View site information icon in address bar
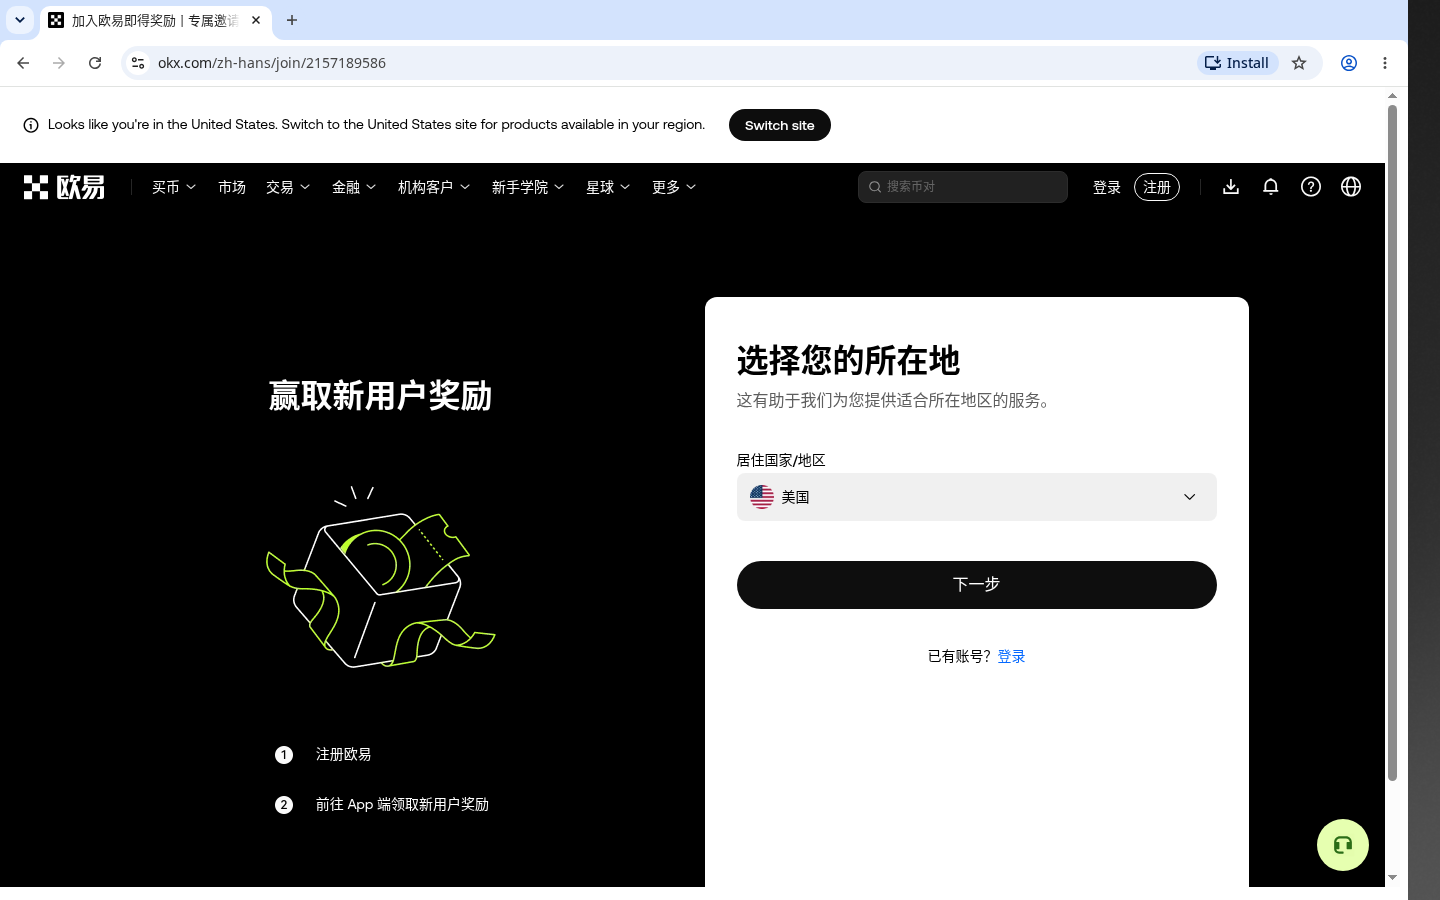The width and height of the screenshot is (1440, 900). [x=138, y=63]
